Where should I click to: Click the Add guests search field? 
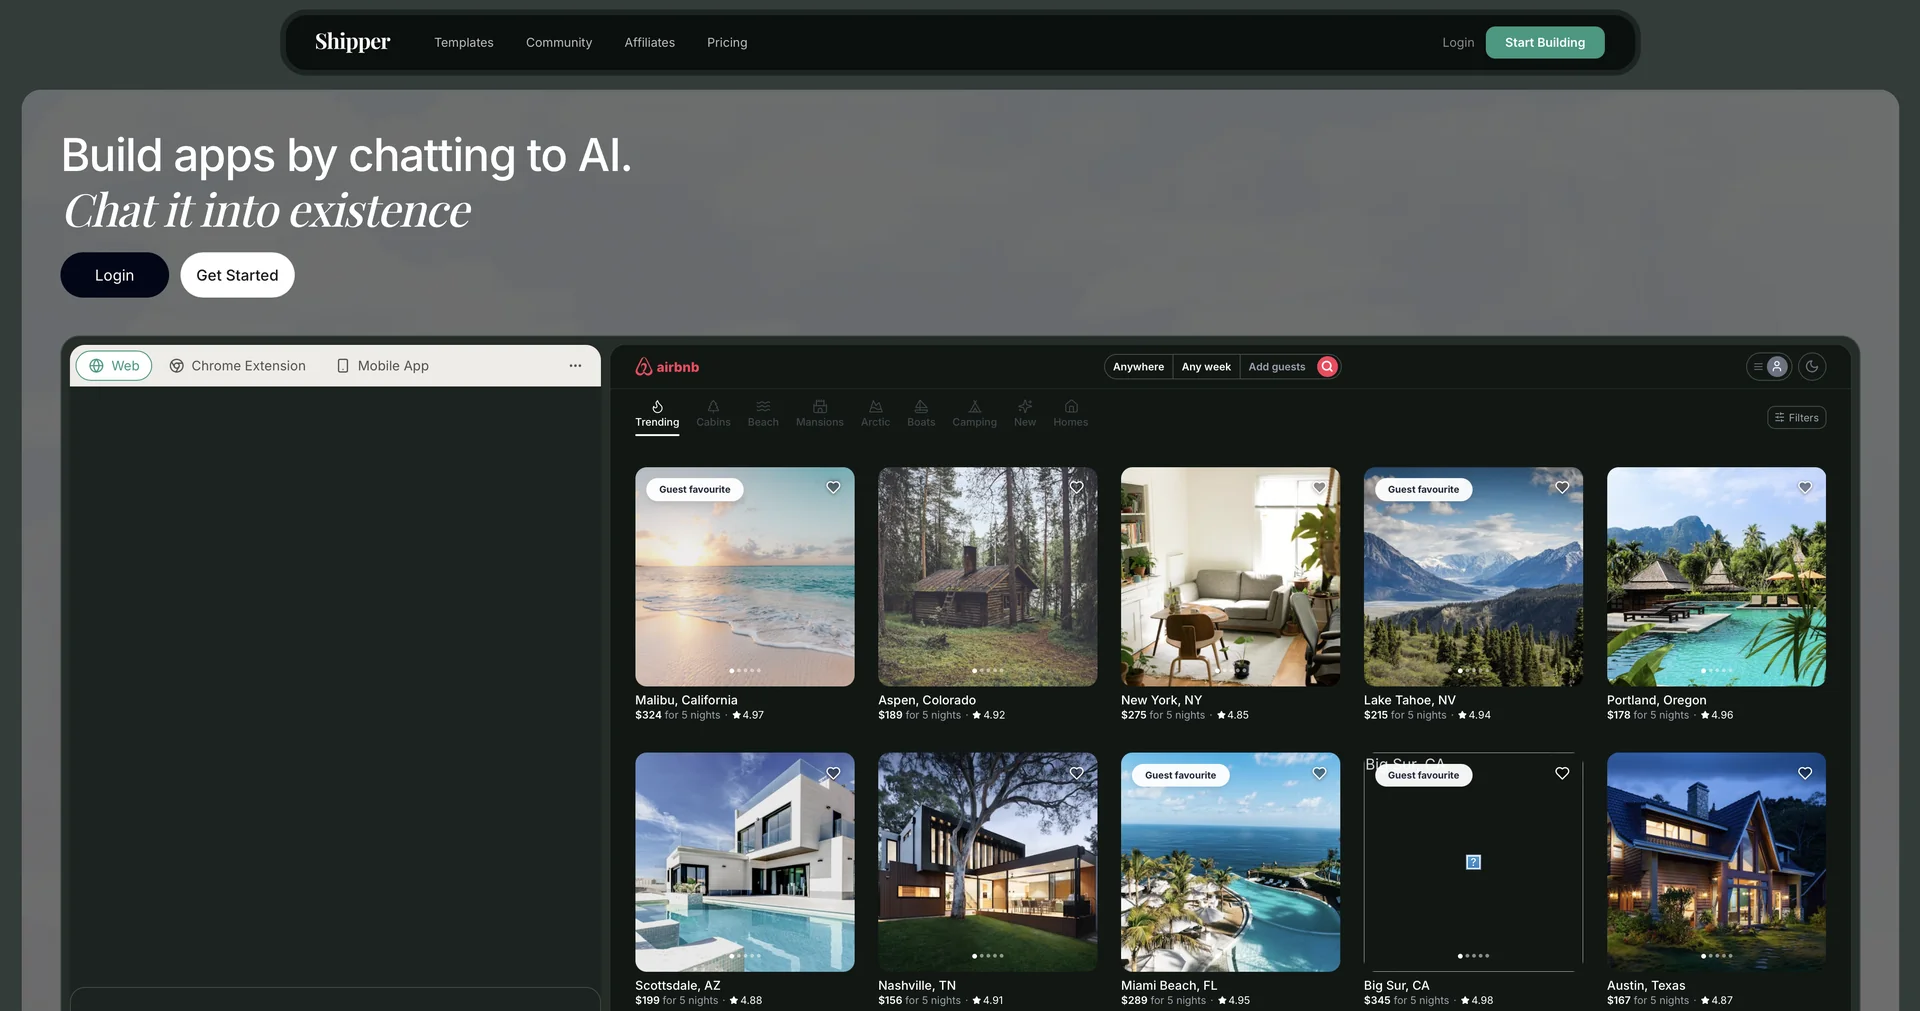tap(1276, 367)
